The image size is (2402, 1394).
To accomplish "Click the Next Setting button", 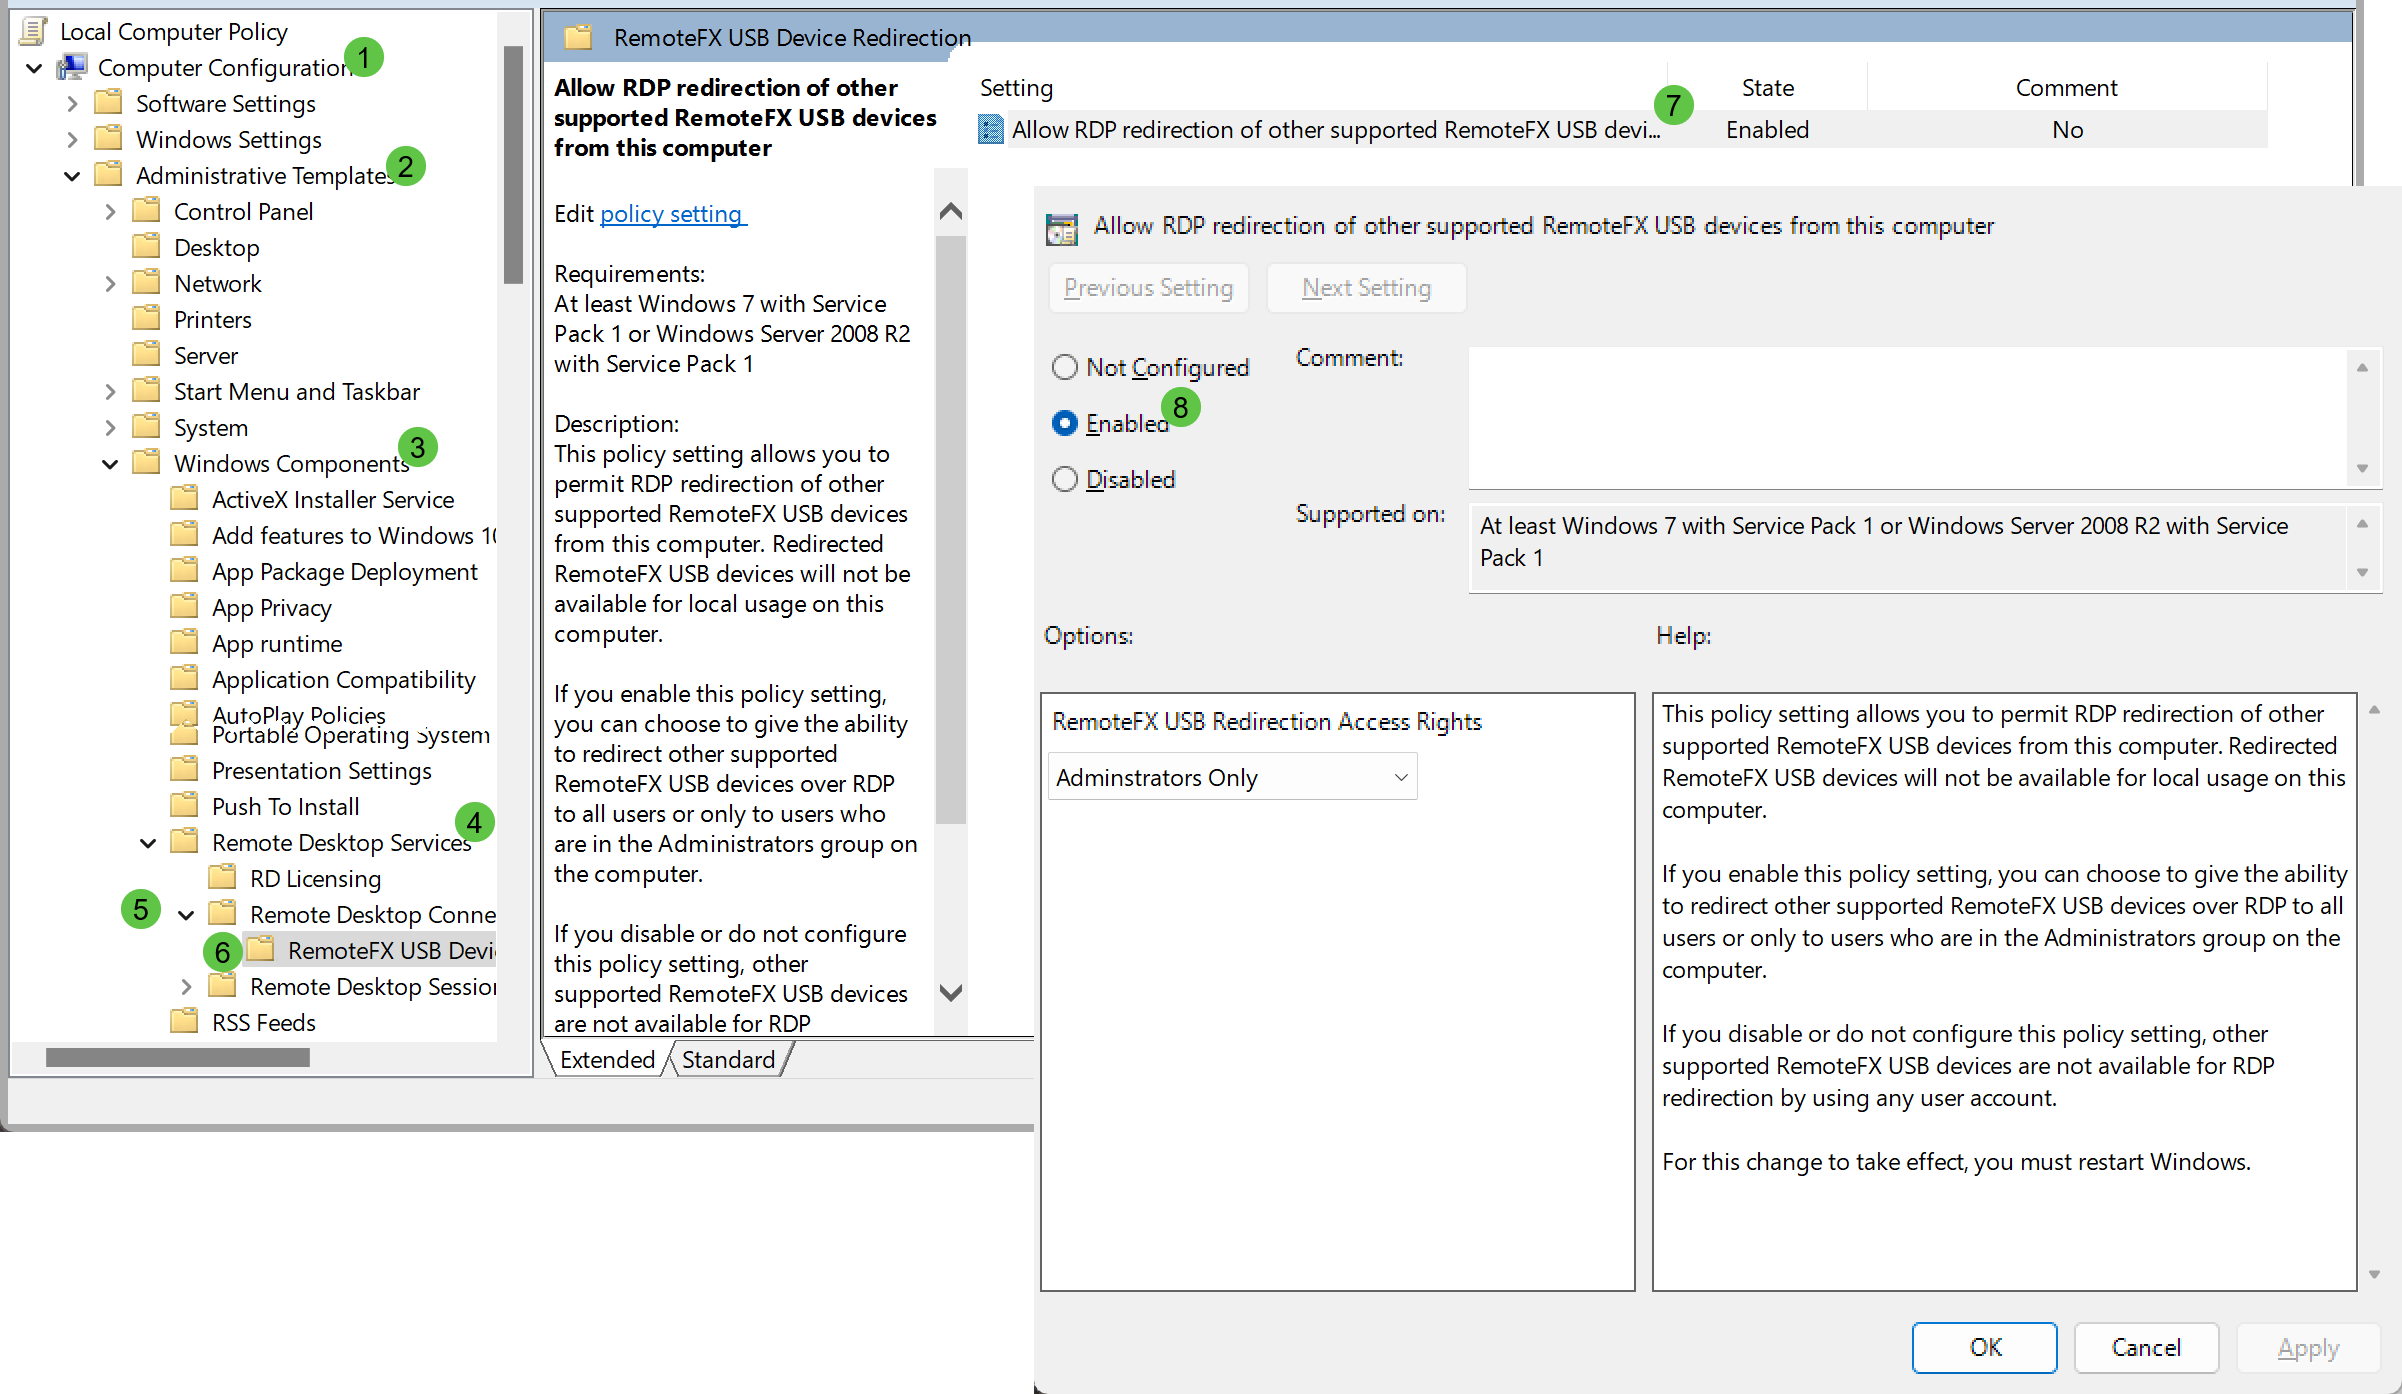I will tap(1366, 288).
